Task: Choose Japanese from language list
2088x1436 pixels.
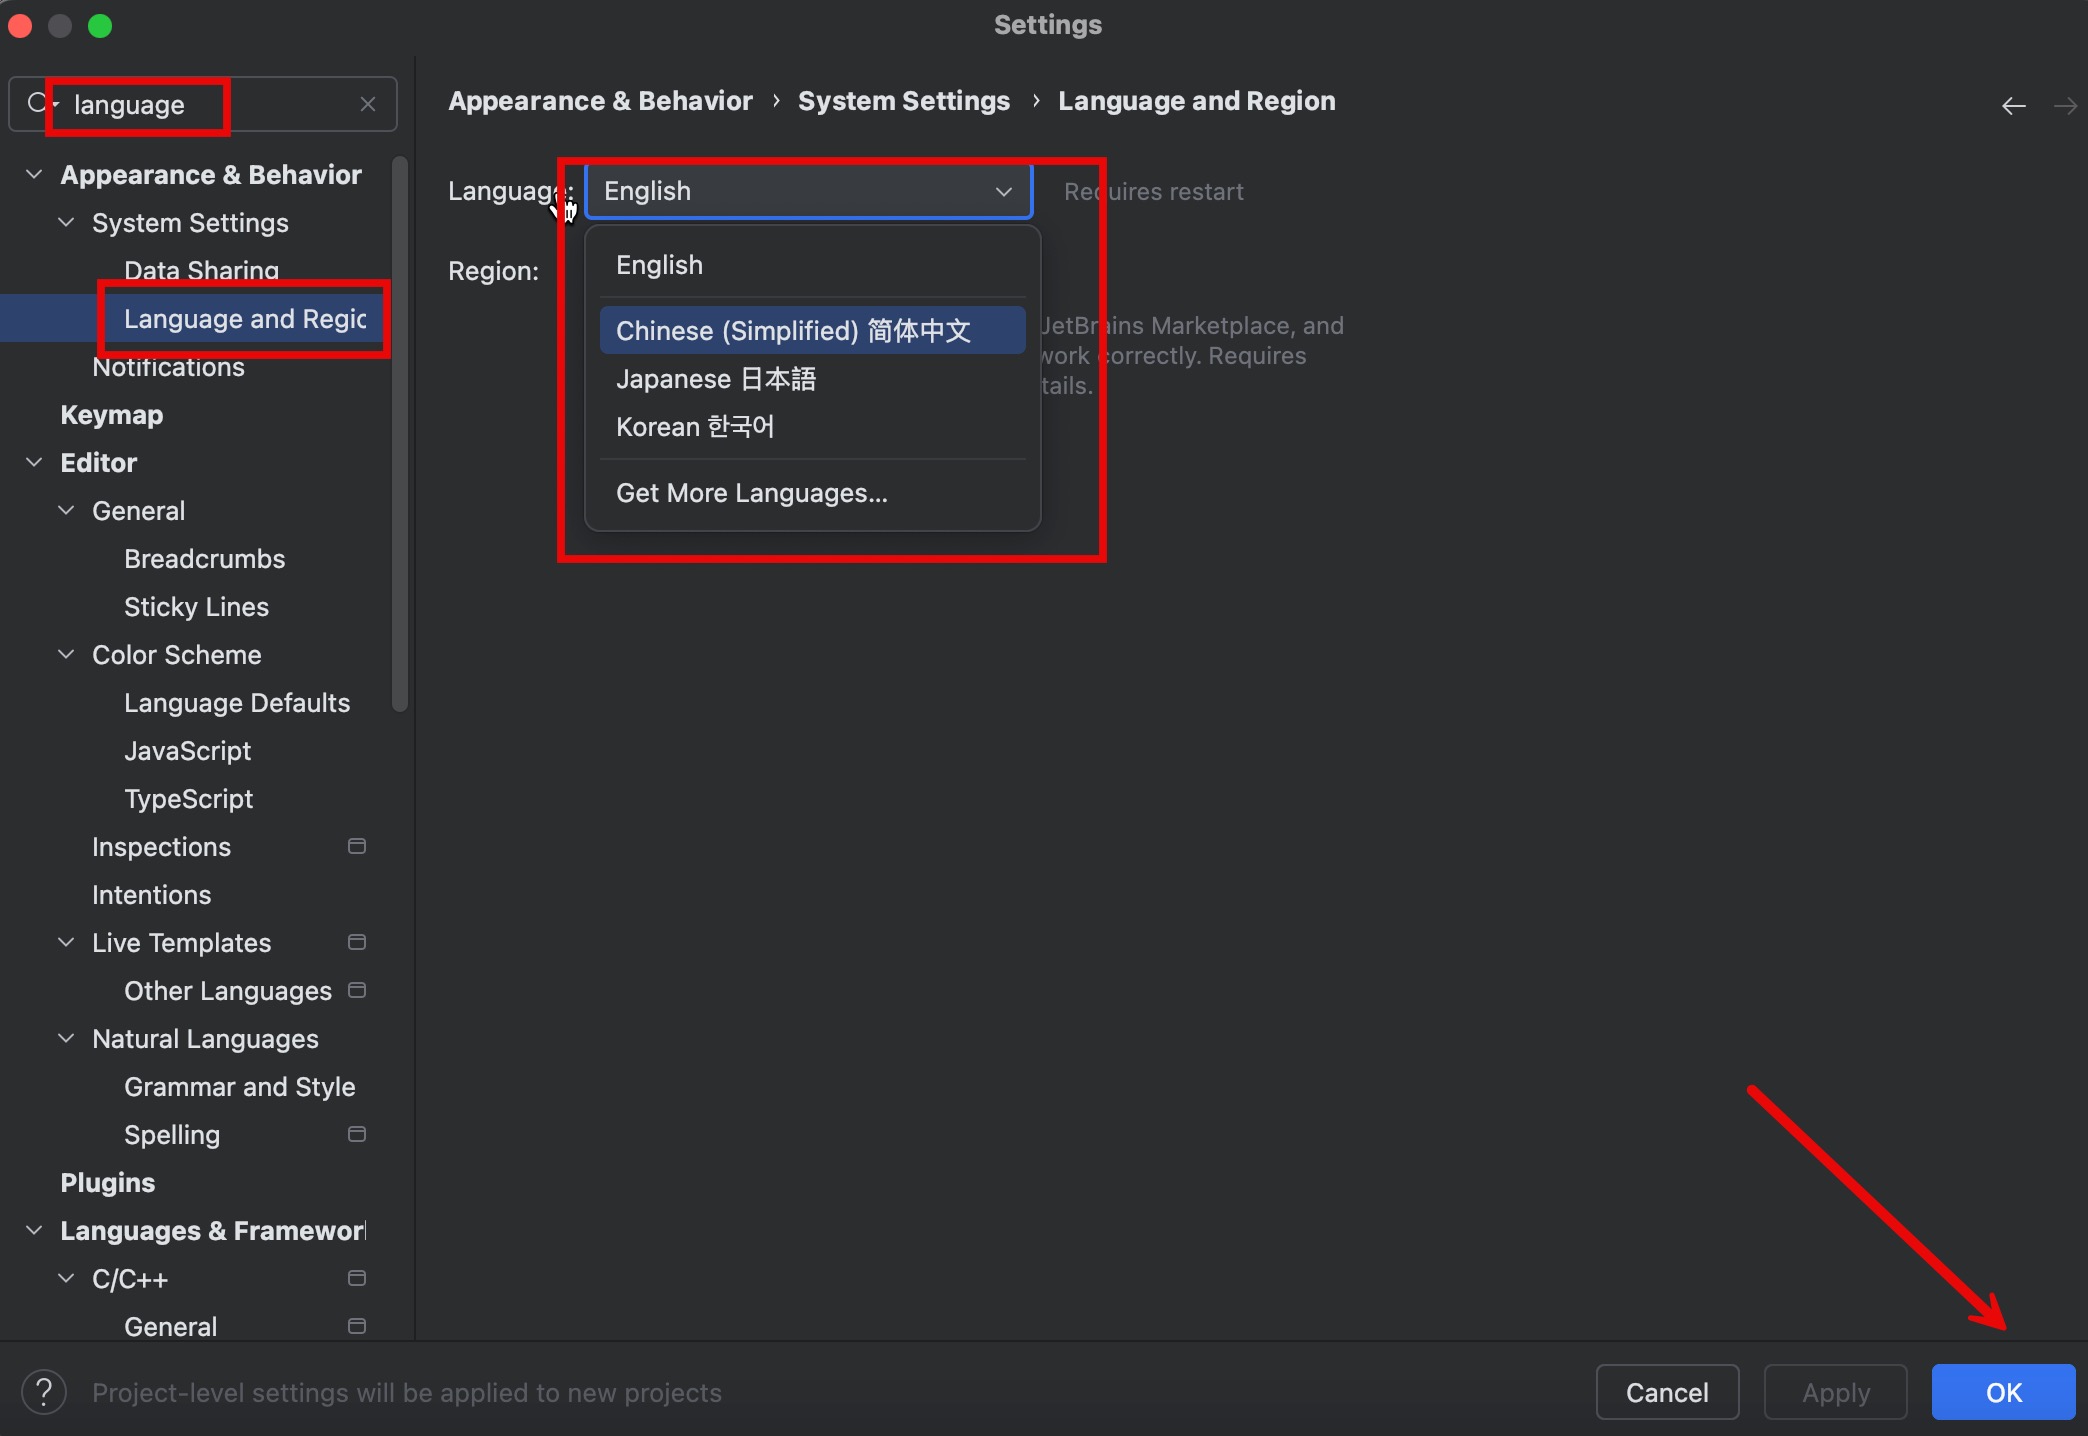Action: [716, 379]
